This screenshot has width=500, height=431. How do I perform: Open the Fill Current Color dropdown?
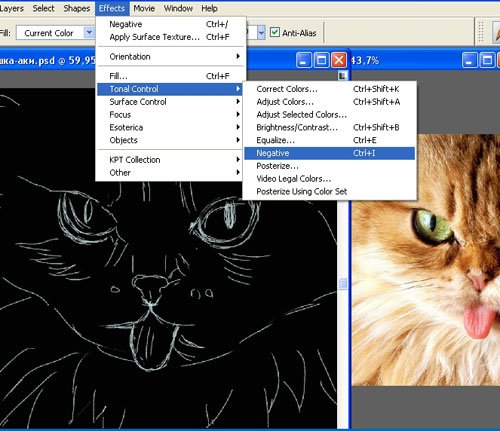89,33
